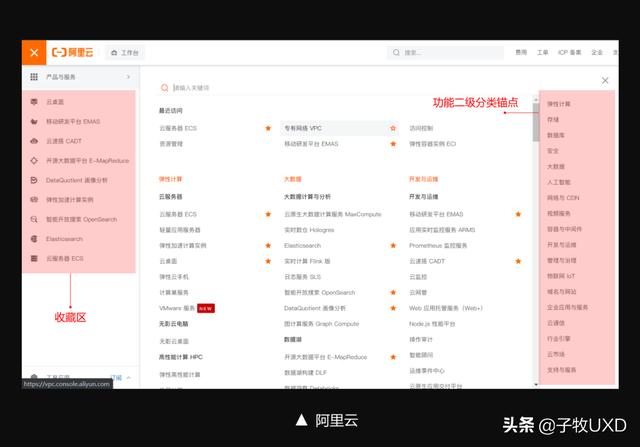Viewport: 640px width, 447px height.
Task: Open 图计算服务 Graph Compute link
Action: tap(322, 324)
